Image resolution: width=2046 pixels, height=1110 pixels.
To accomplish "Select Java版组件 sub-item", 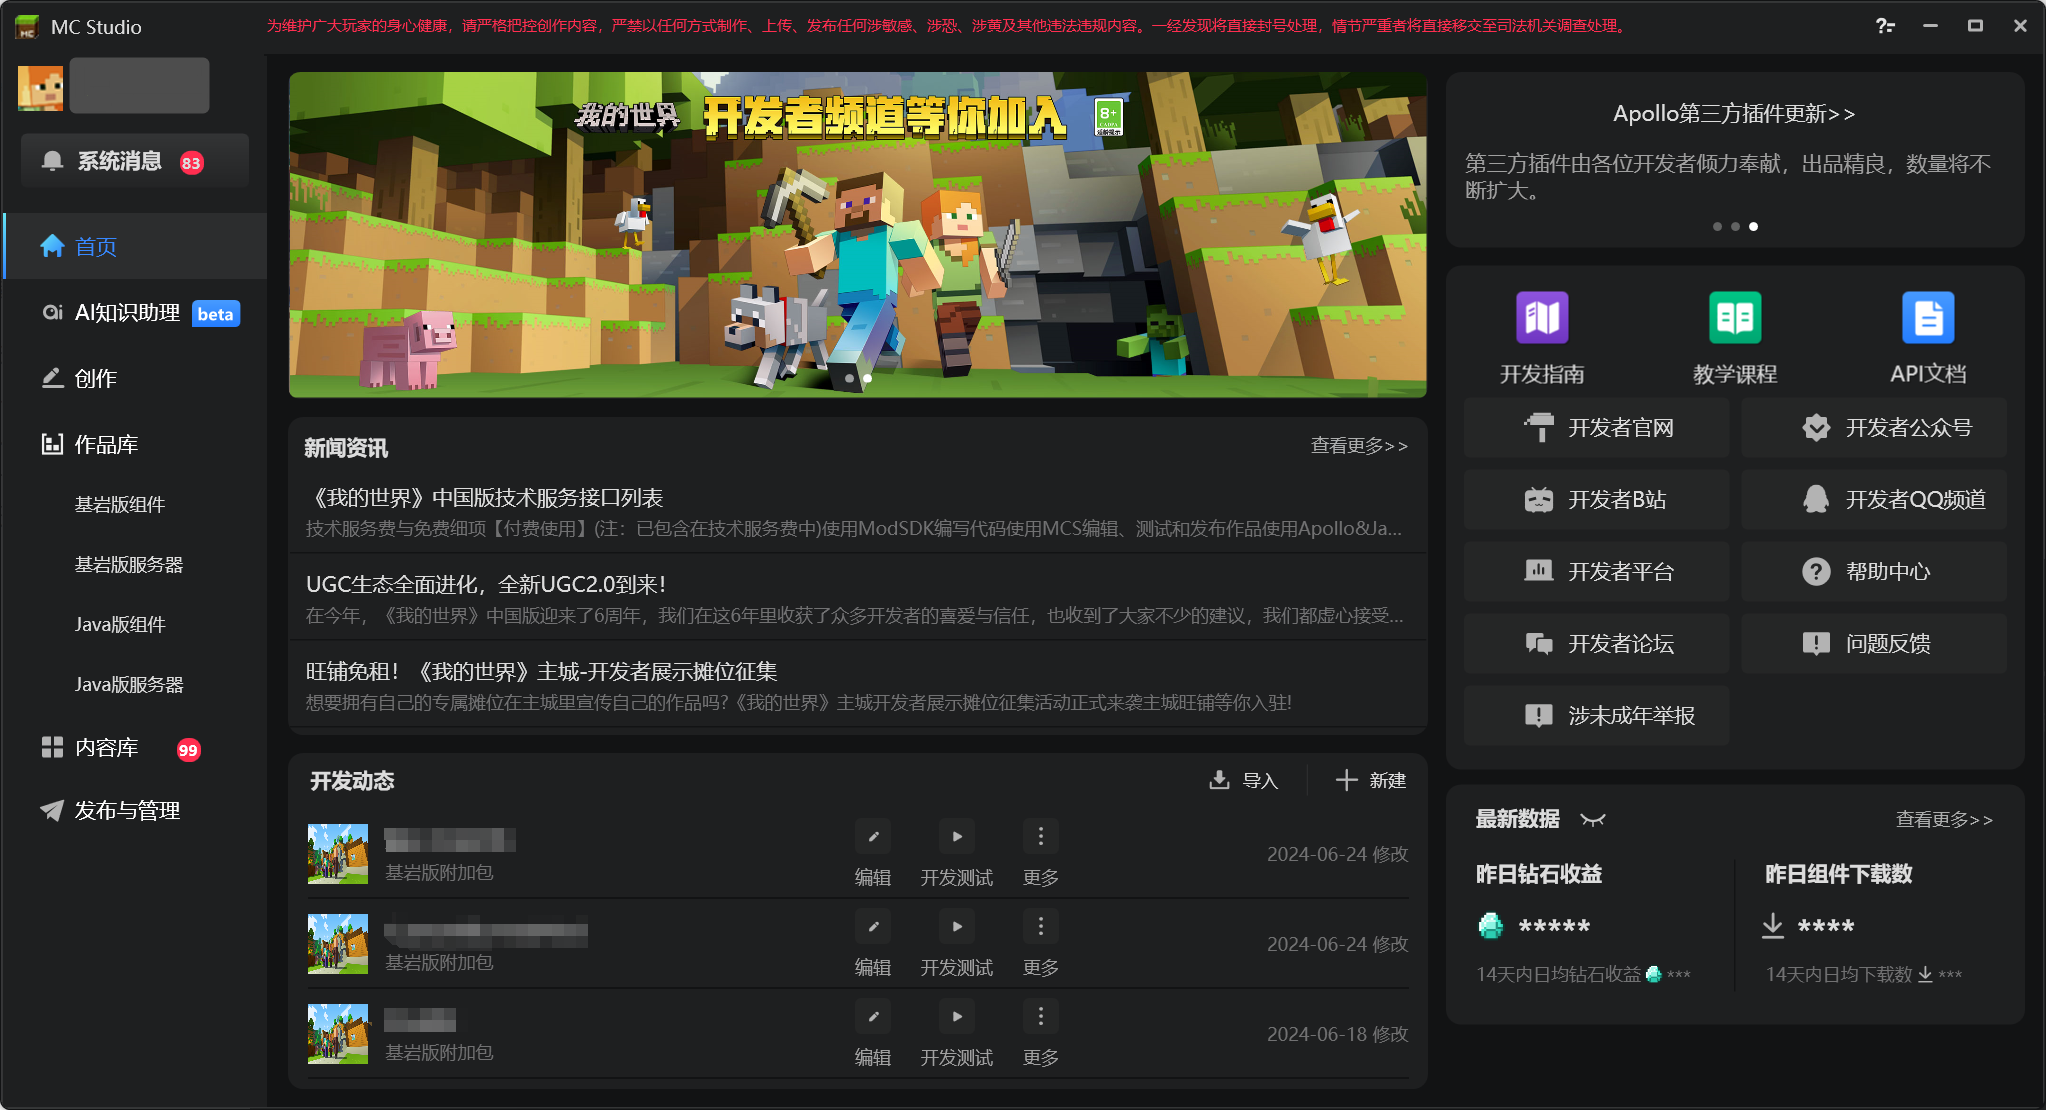I will (120, 624).
